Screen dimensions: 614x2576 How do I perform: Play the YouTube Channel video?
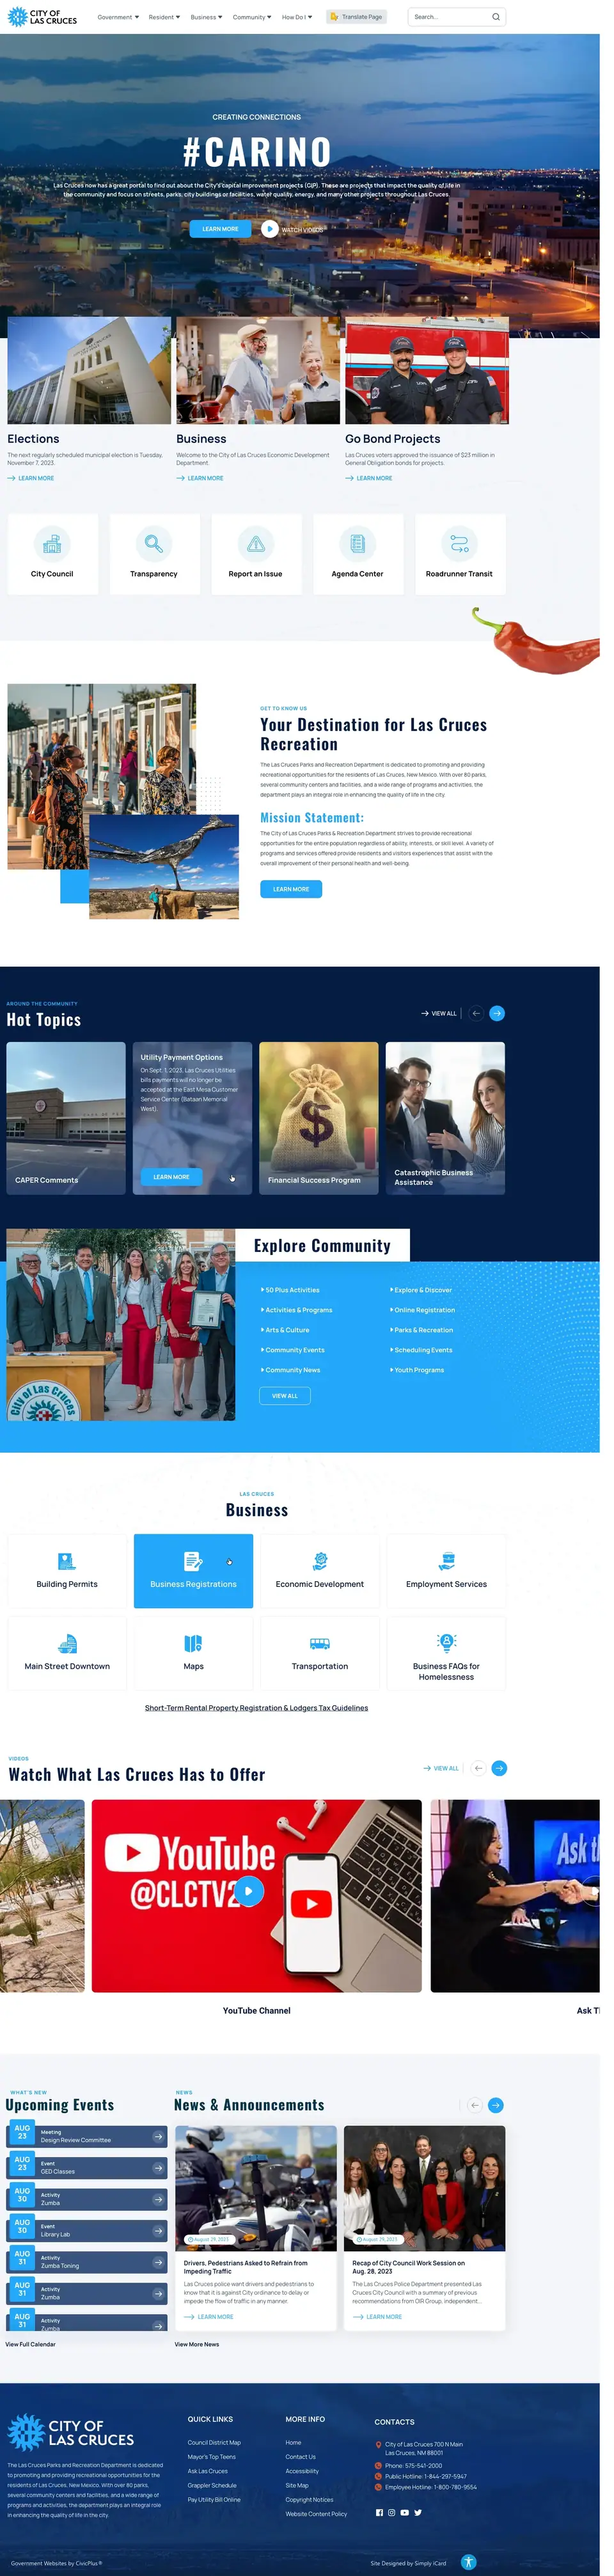[250, 1891]
